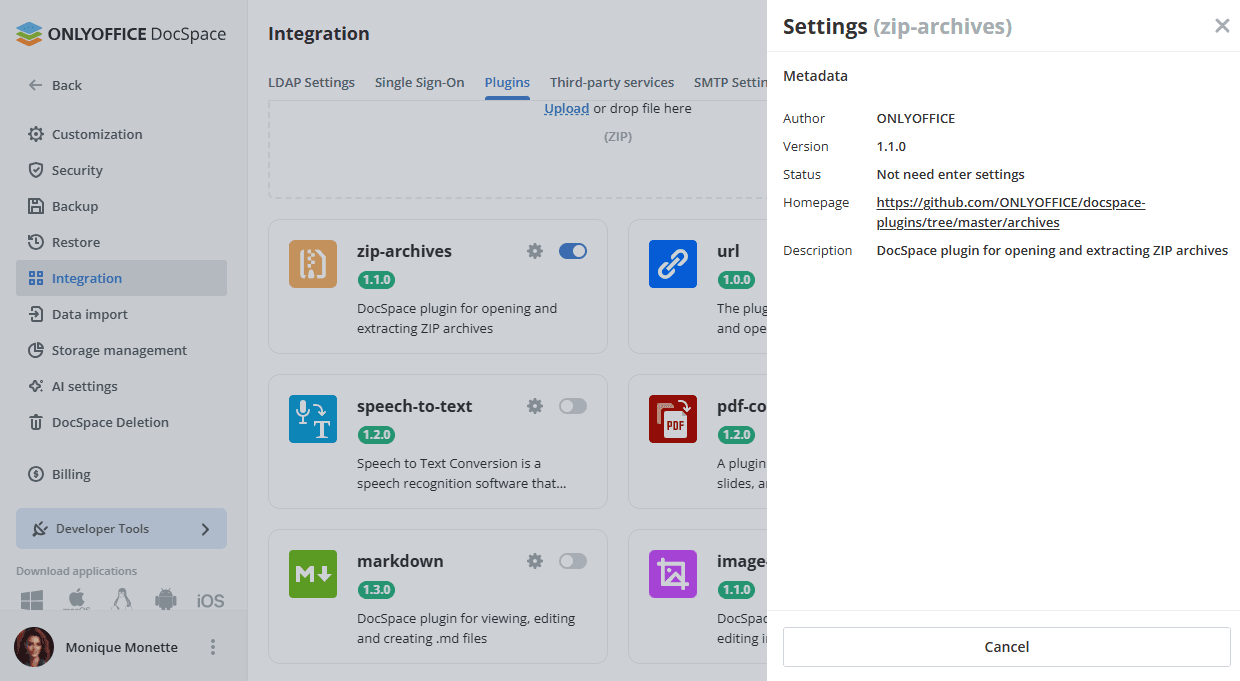This screenshot has width=1240, height=681.
Task: Open settings gear for markdown plugin
Action: click(535, 561)
